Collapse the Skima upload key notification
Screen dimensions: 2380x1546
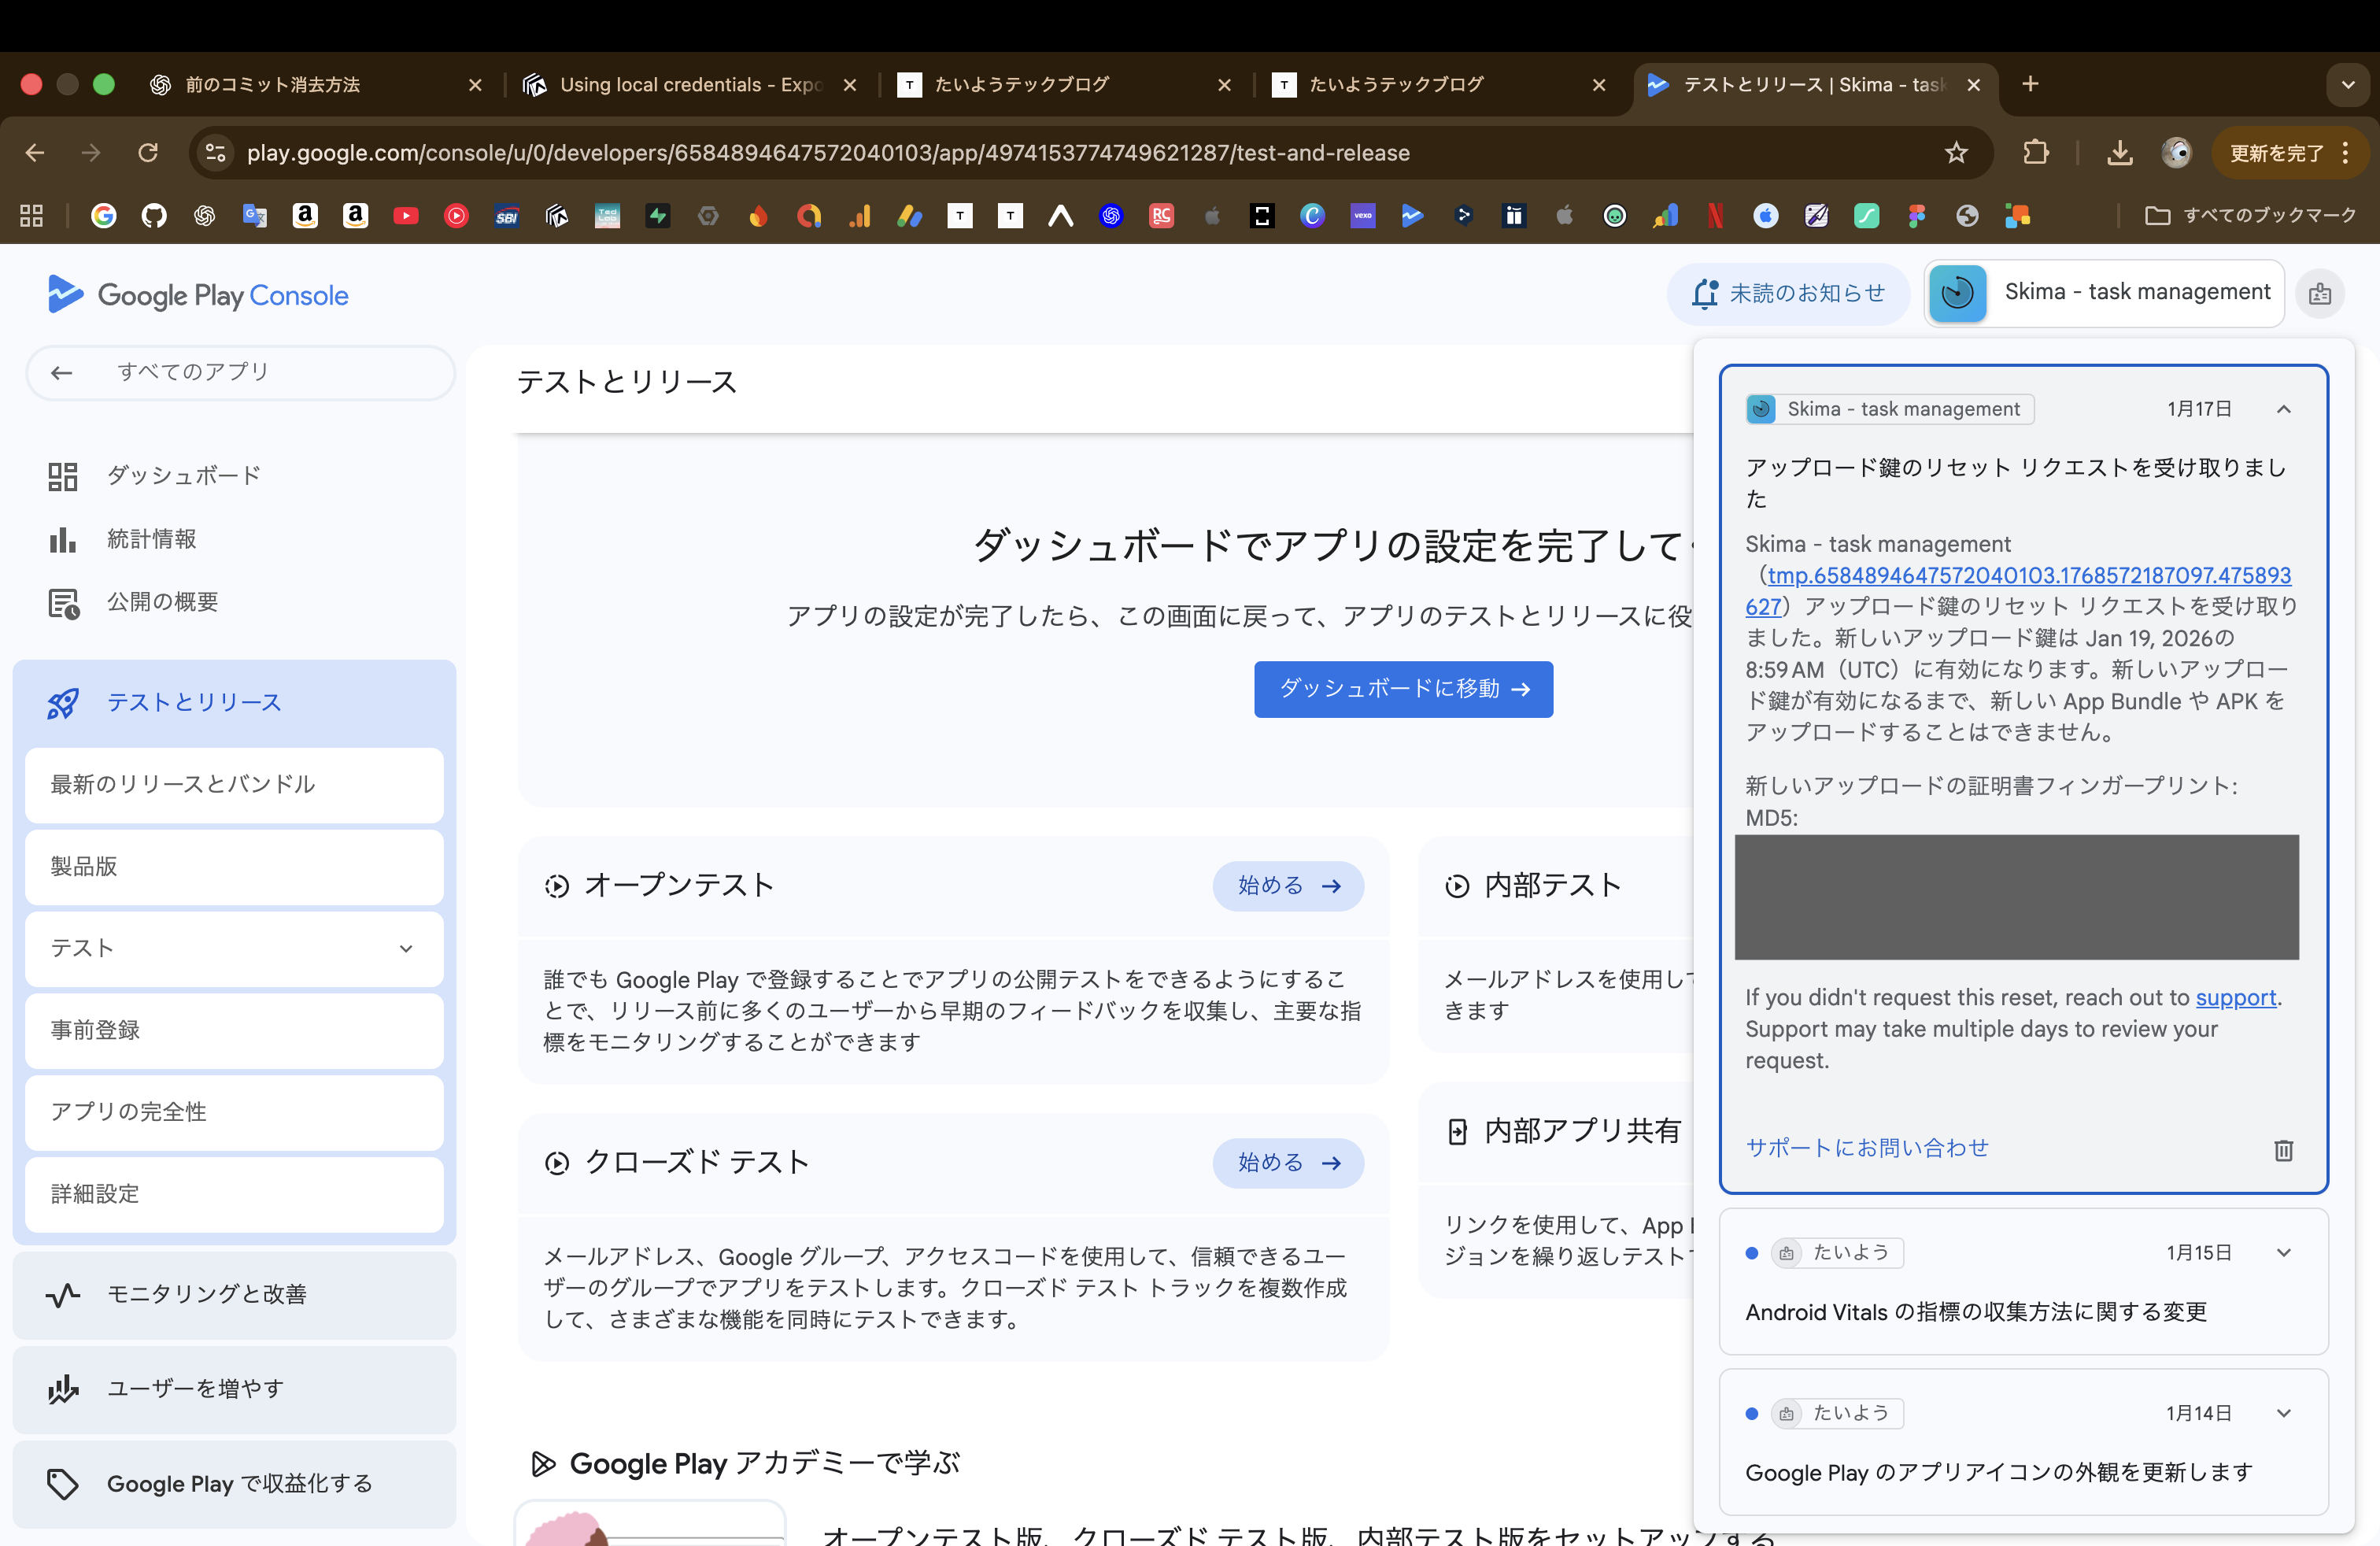tap(2284, 408)
